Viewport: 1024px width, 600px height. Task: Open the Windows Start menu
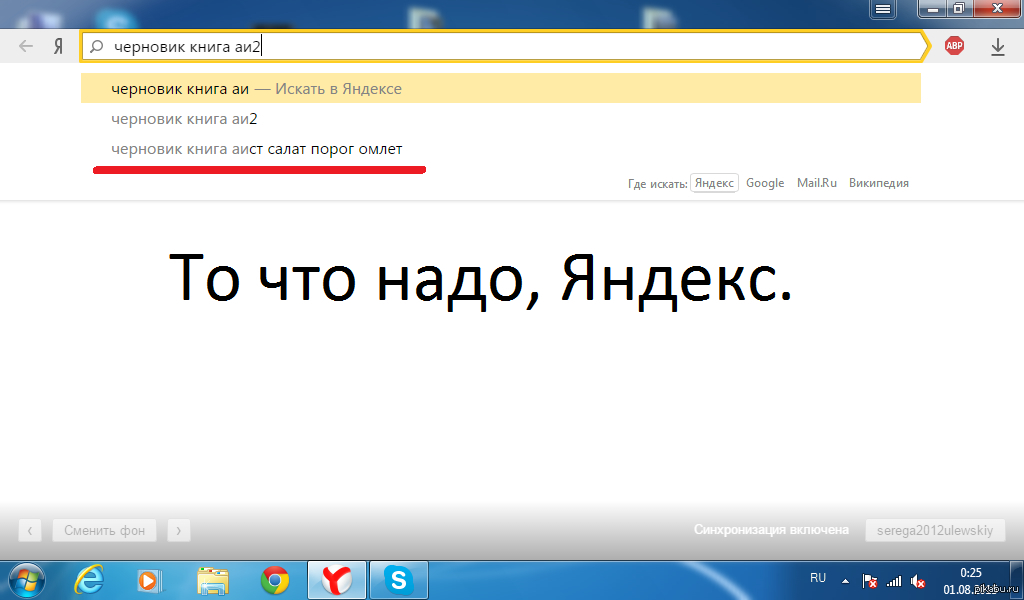click(25, 579)
